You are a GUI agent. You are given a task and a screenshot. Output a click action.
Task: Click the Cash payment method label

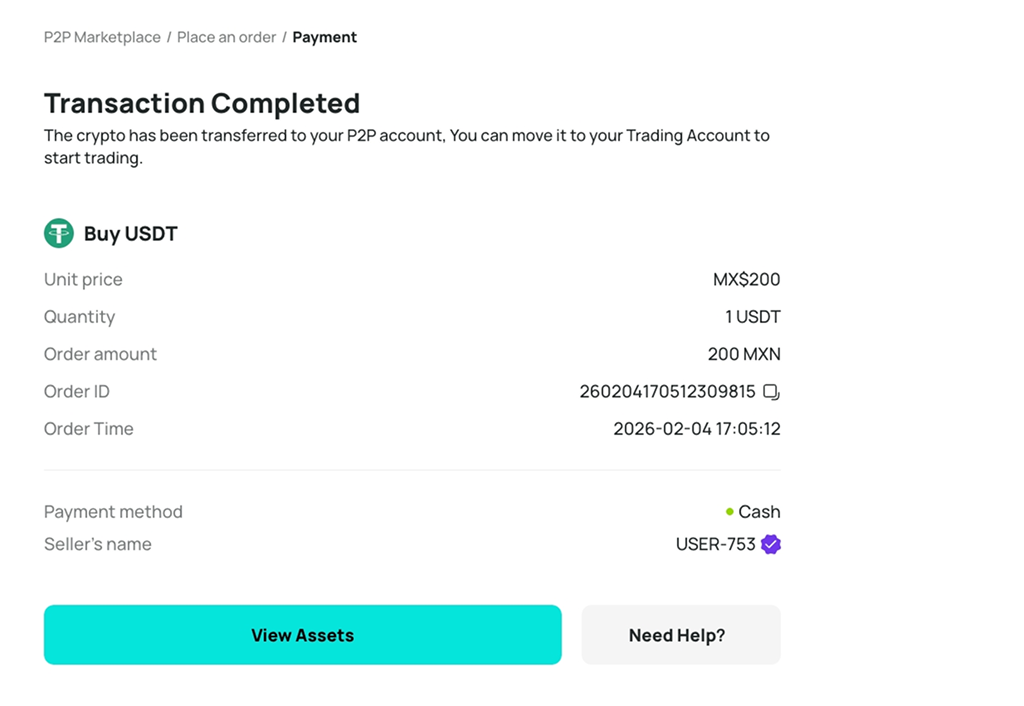(759, 511)
